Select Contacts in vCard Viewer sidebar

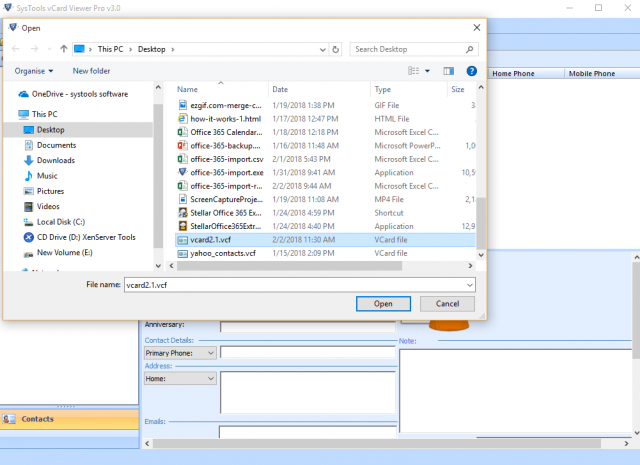click(x=69, y=419)
